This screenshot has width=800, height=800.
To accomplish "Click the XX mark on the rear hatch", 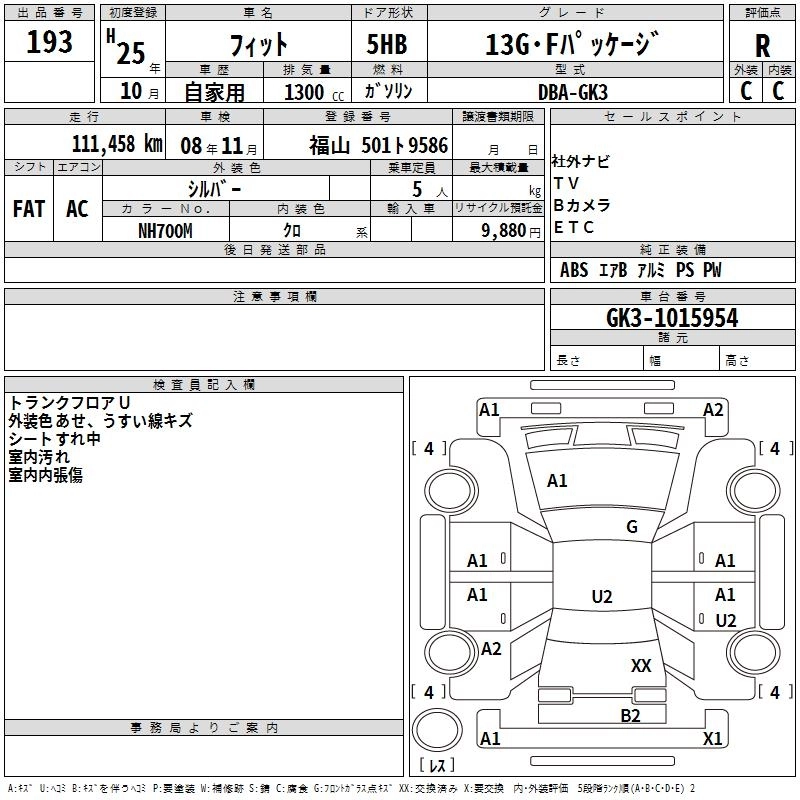I will (641, 665).
